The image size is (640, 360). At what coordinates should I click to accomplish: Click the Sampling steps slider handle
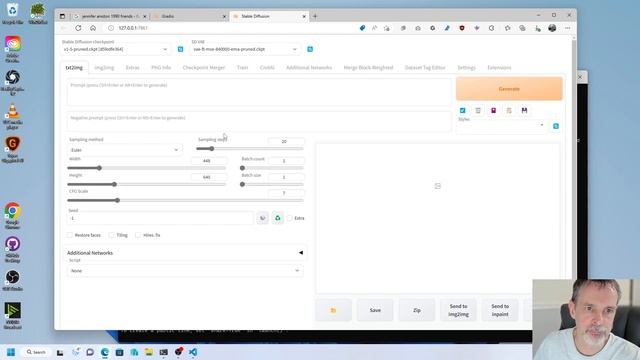pos(211,149)
